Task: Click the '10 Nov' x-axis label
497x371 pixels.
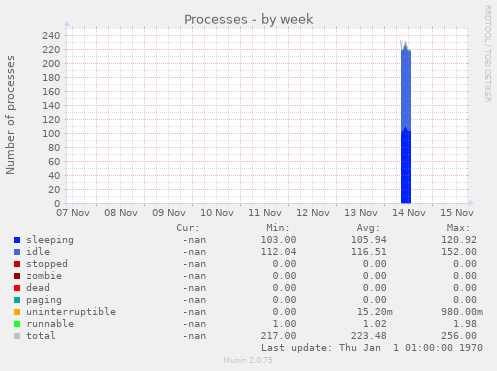Action: (x=217, y=213)
